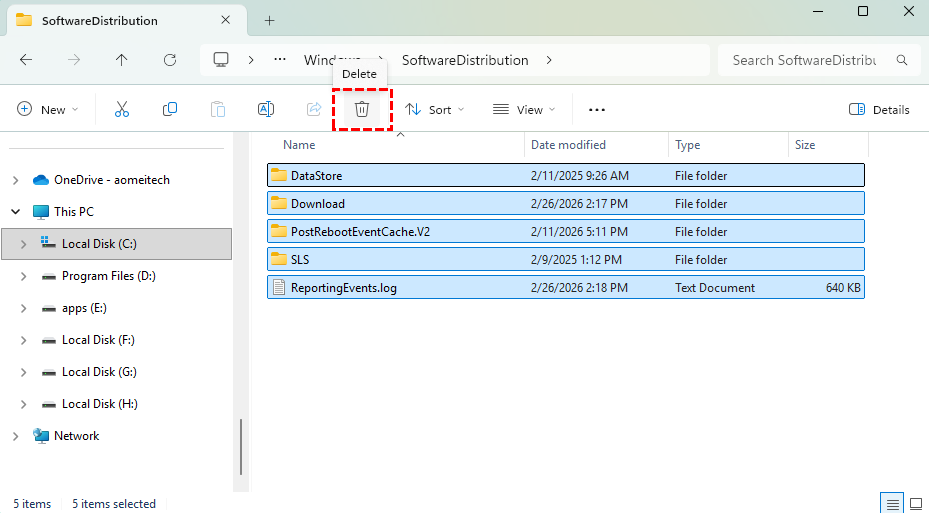Click the Delete trash can icon
Screen dimensions: 929x513
(362, 109)
